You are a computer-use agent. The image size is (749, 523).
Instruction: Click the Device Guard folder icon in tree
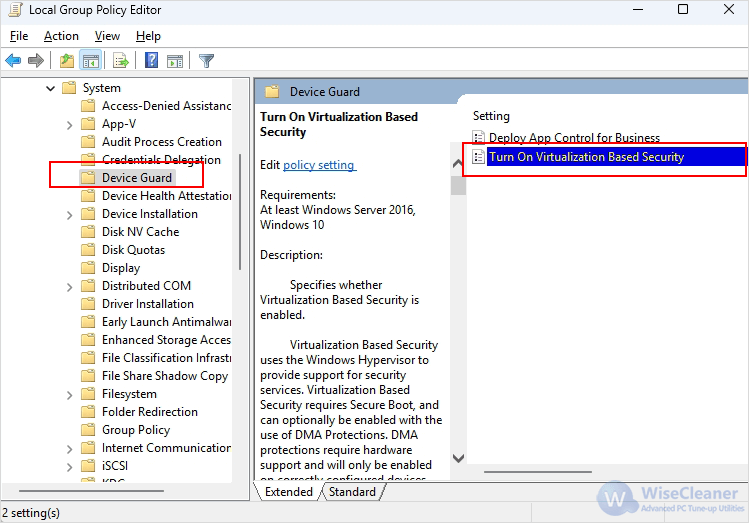[88, 178]
